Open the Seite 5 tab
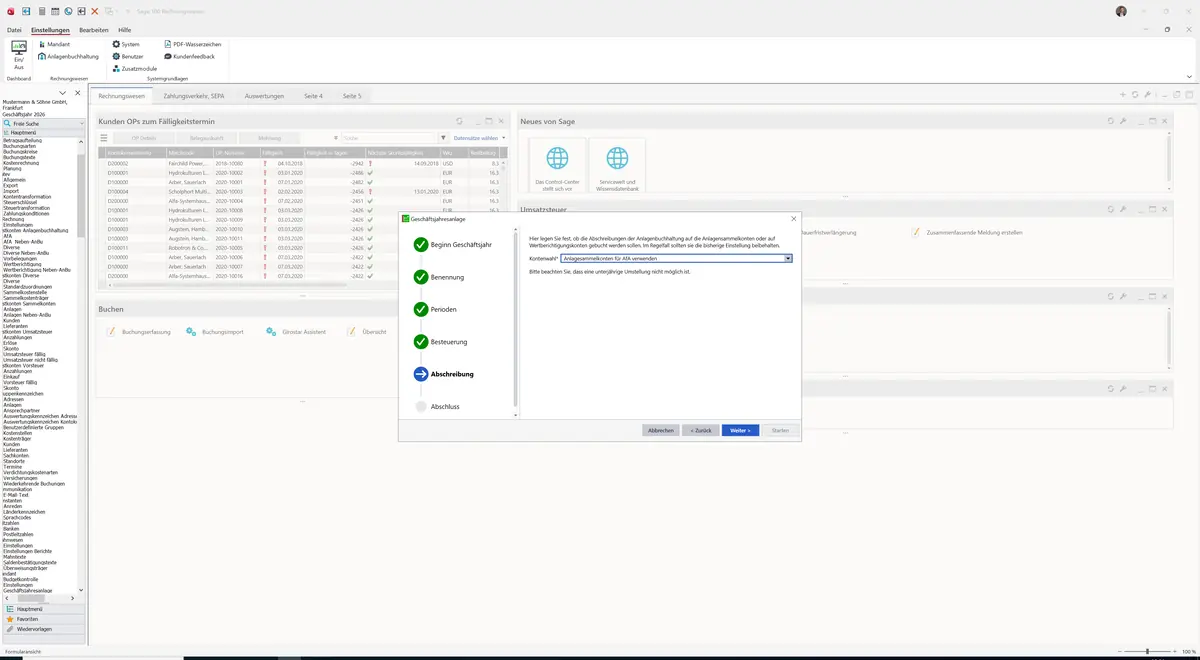 coord(352,96)
